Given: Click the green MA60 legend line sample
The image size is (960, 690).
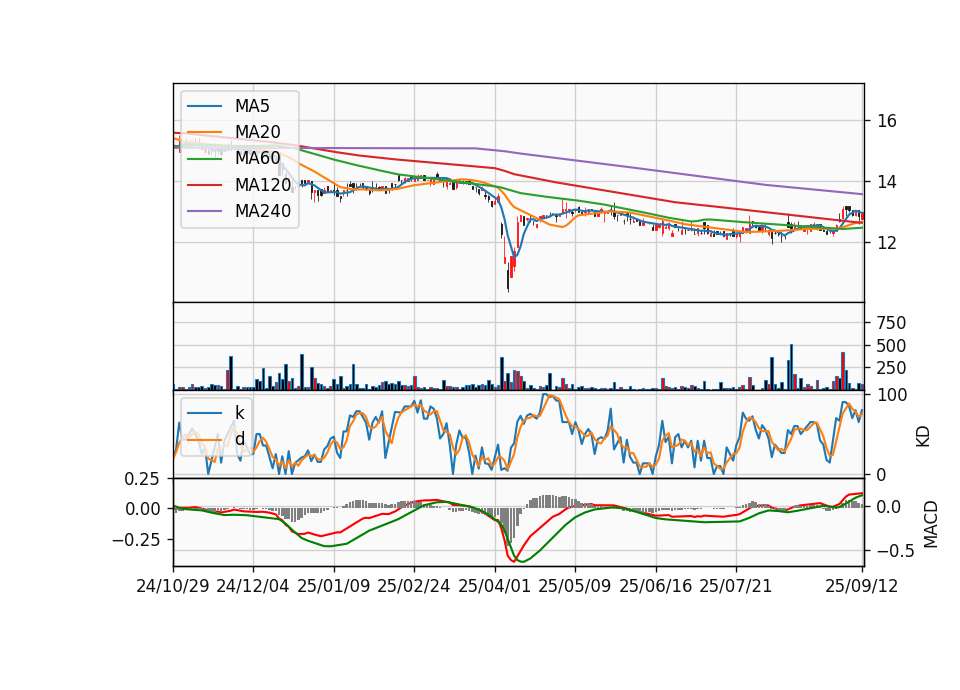Looking at the screenshot, I should pos(204,159).
